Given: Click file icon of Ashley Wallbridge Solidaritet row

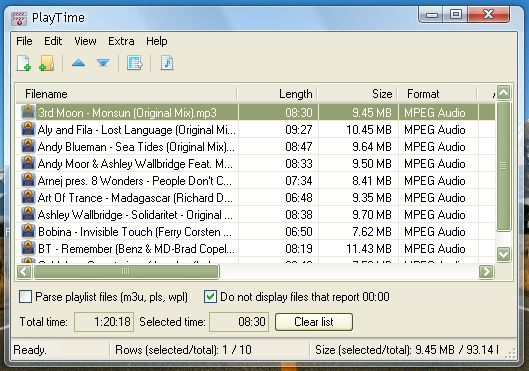Looking at the screenshot, I should (x=28, y=214).
